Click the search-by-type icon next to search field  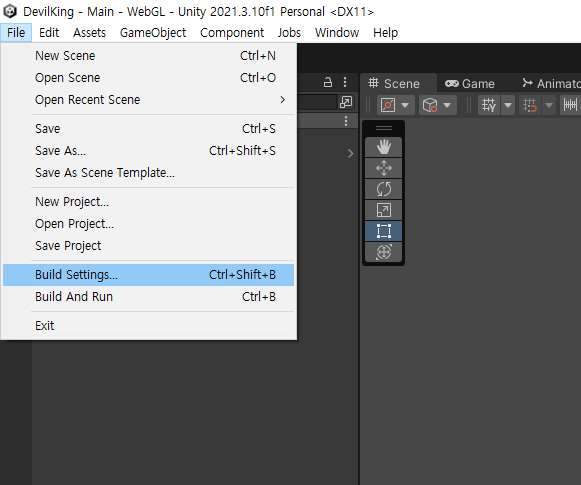tap(346, 102)
